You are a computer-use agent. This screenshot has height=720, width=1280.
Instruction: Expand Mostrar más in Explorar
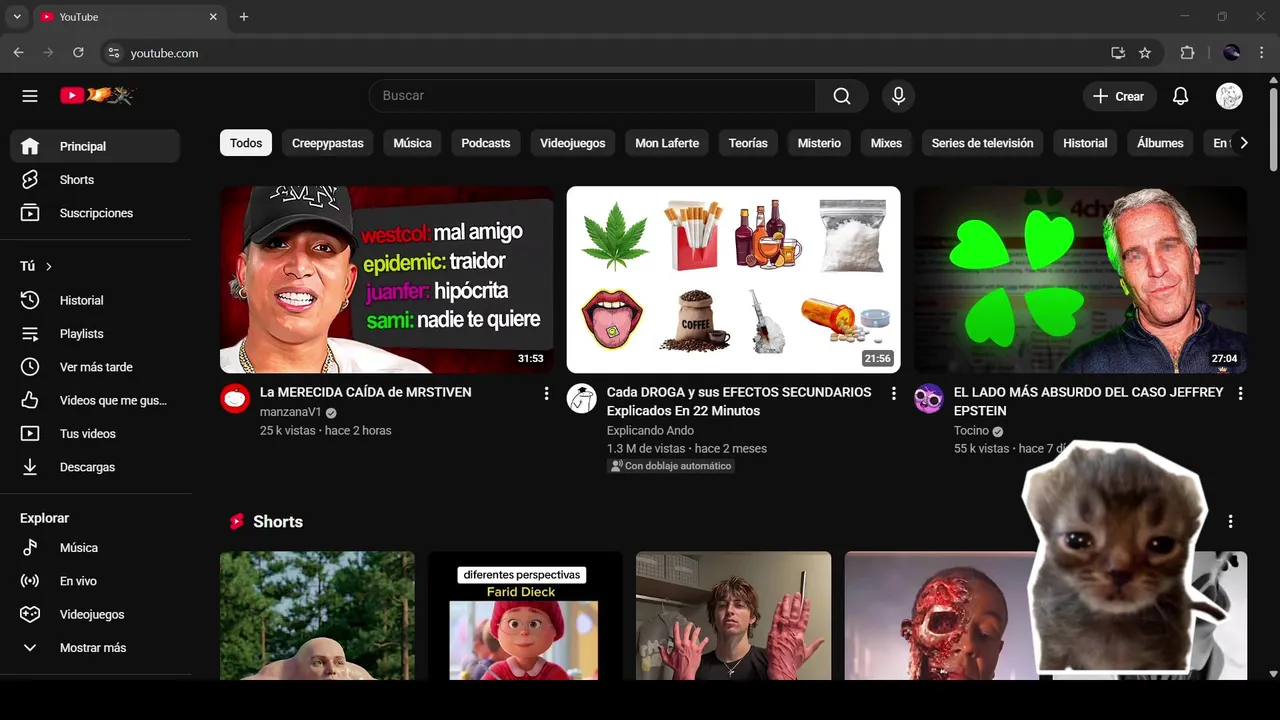click(30, 648)
